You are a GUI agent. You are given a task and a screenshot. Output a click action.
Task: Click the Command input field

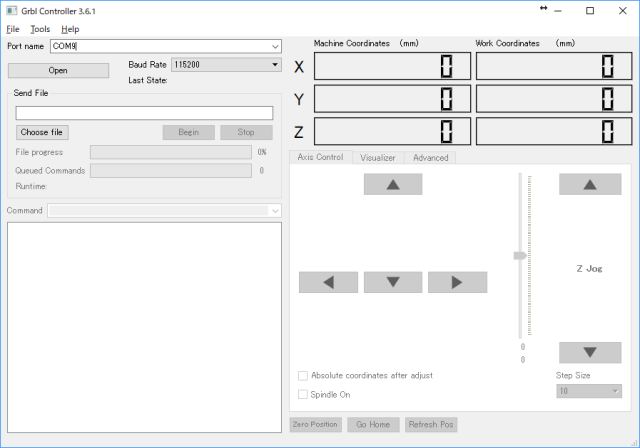159,211
